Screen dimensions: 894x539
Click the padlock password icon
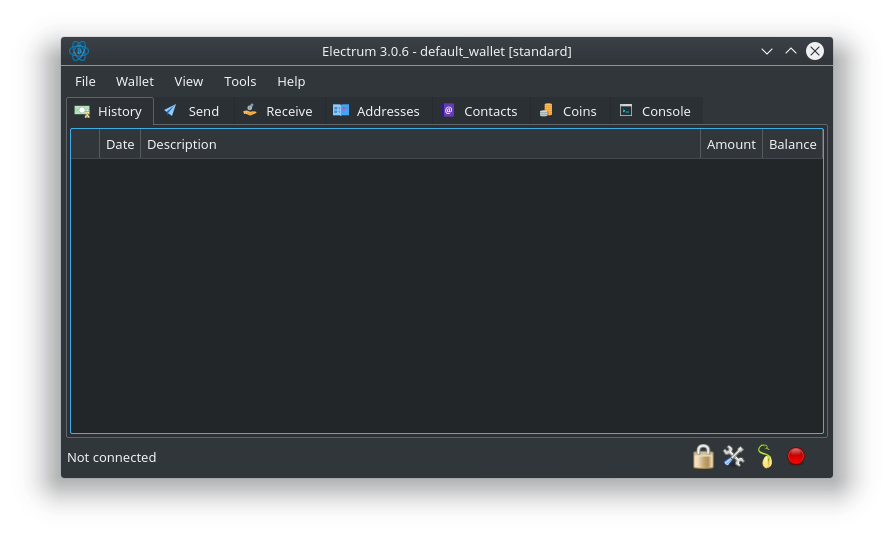tap(703, 457)
